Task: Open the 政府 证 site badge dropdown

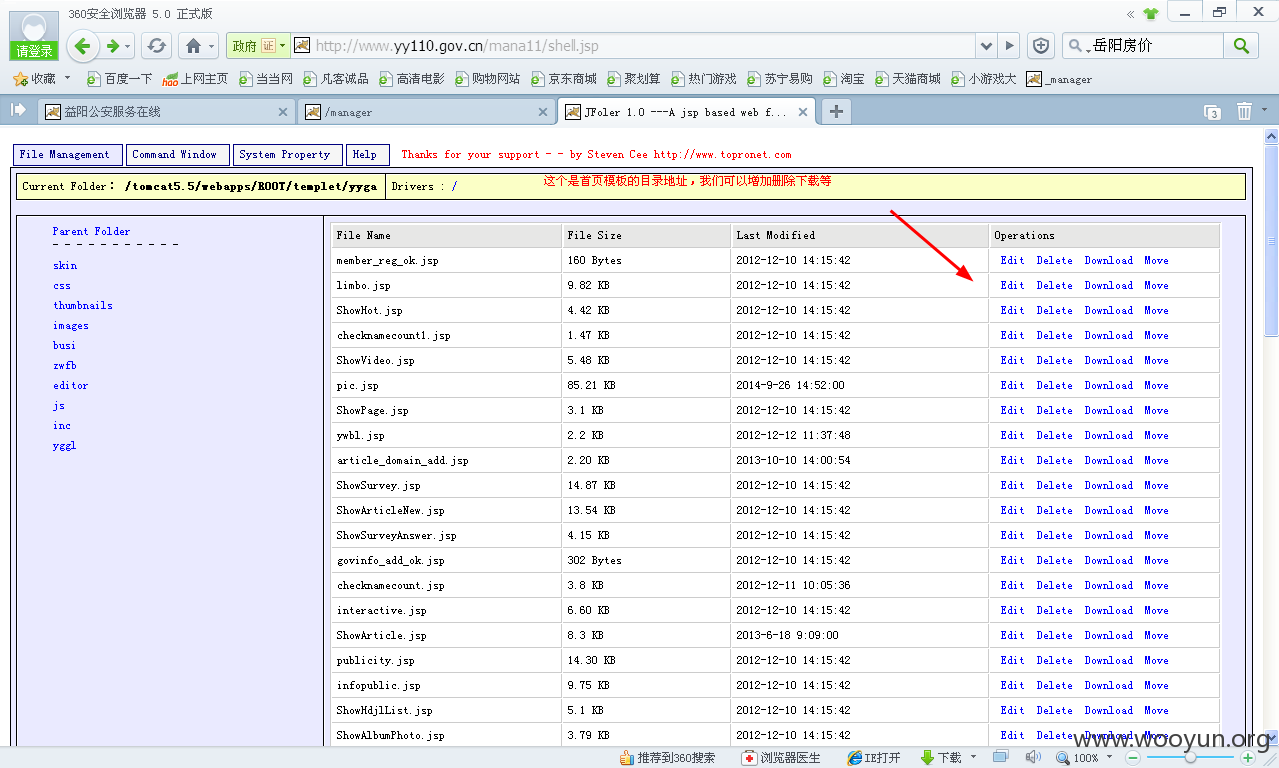Action: [258, 46]
